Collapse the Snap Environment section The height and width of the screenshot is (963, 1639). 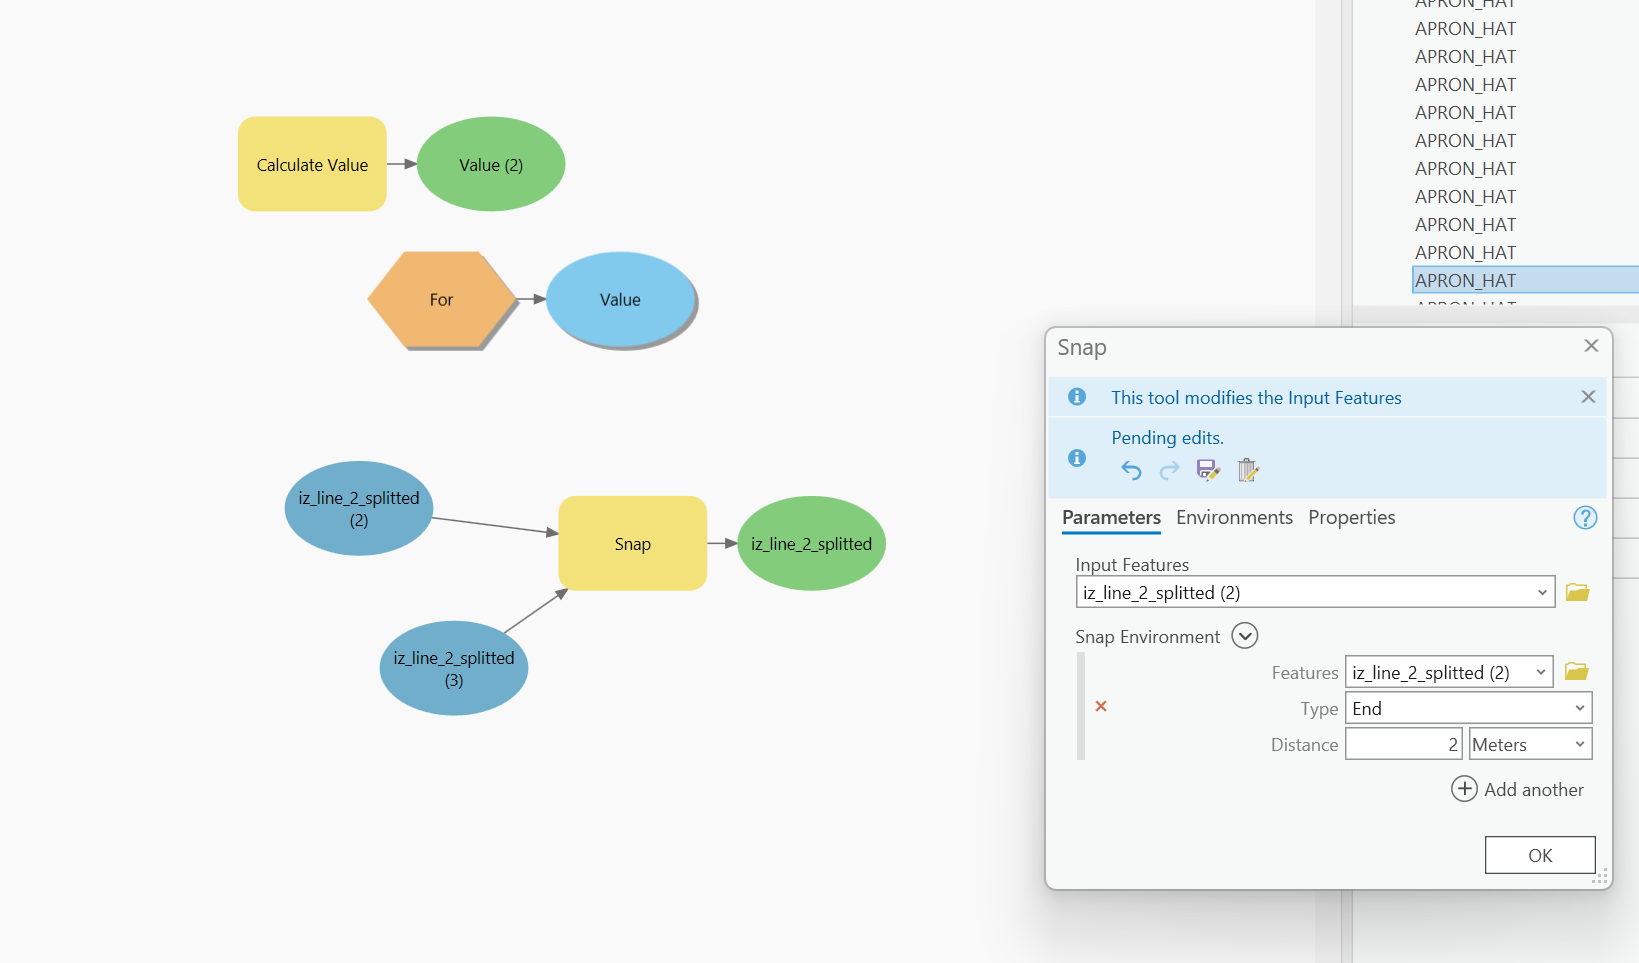[1245, 635]
